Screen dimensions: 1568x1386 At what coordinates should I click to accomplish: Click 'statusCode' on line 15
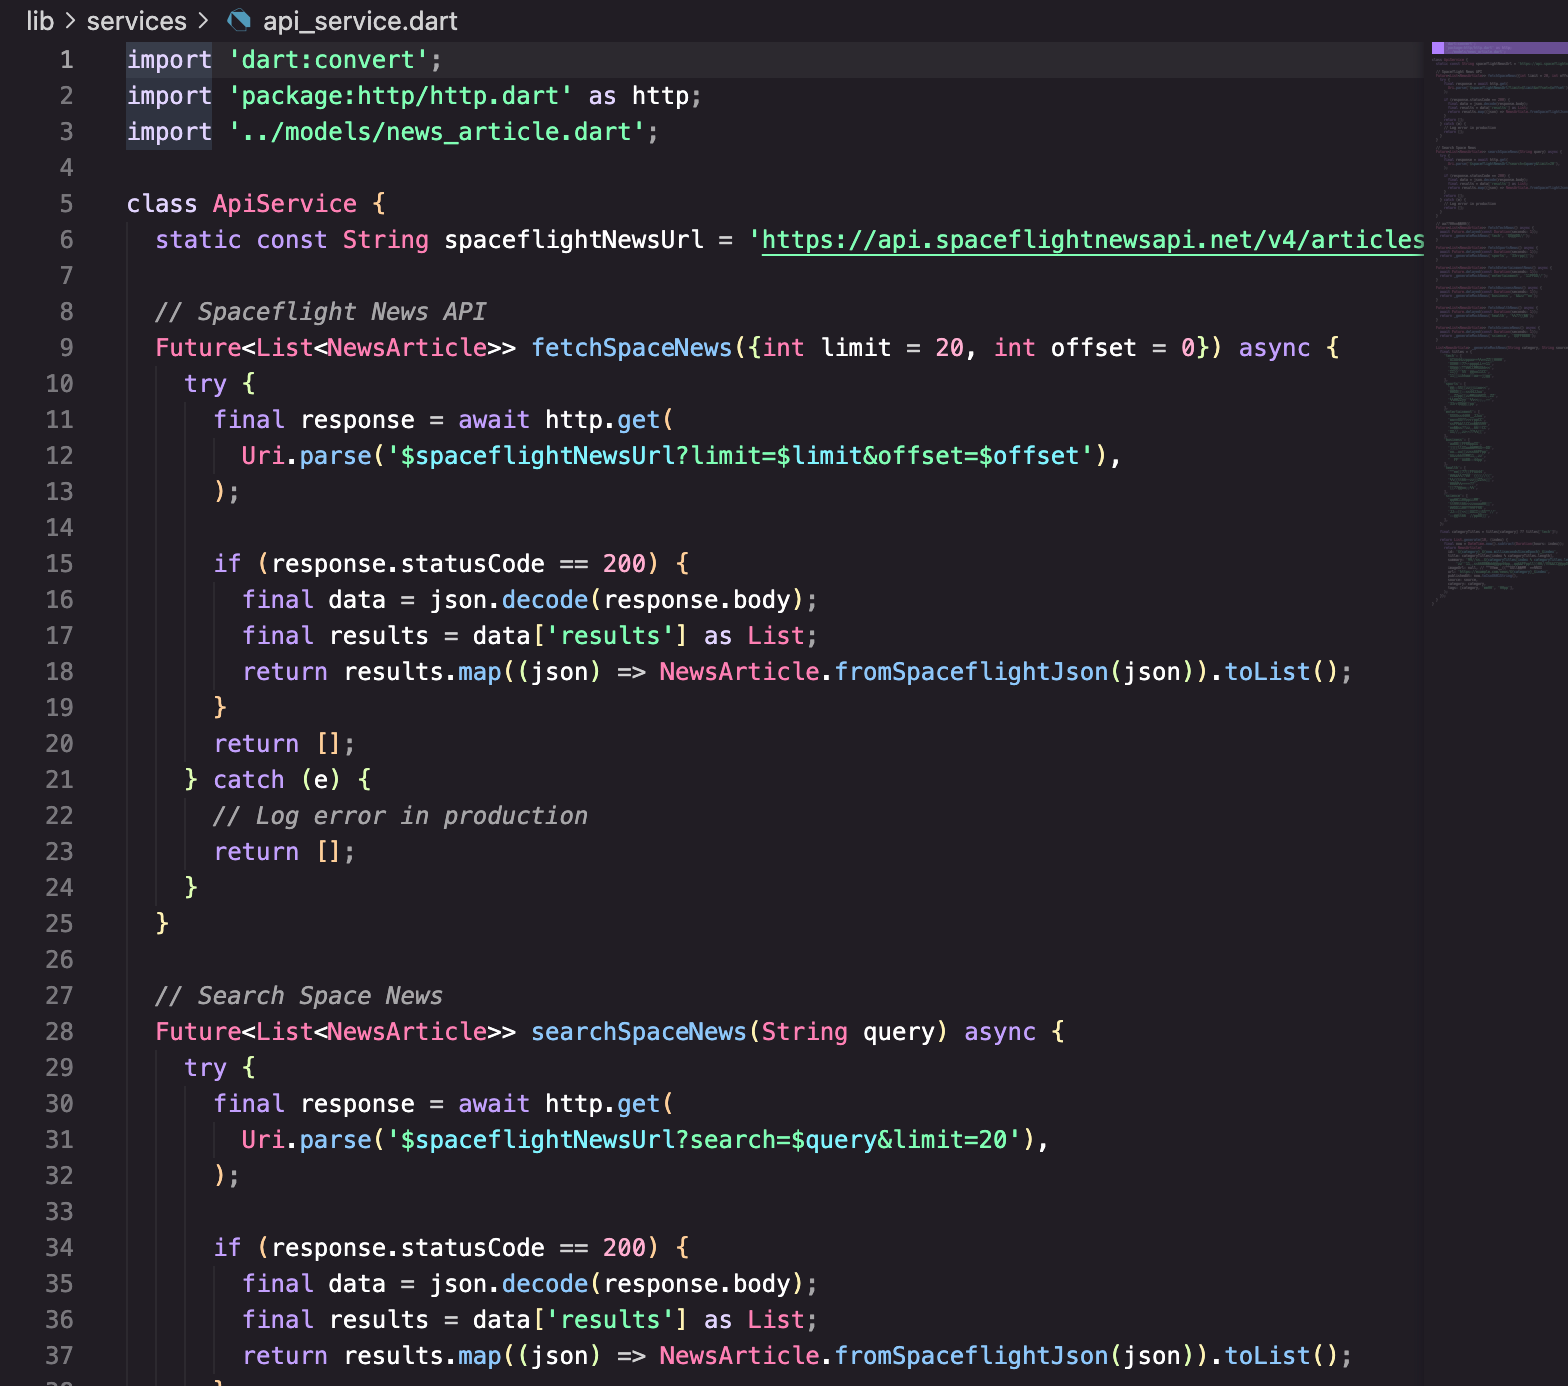tap(472, 564)
